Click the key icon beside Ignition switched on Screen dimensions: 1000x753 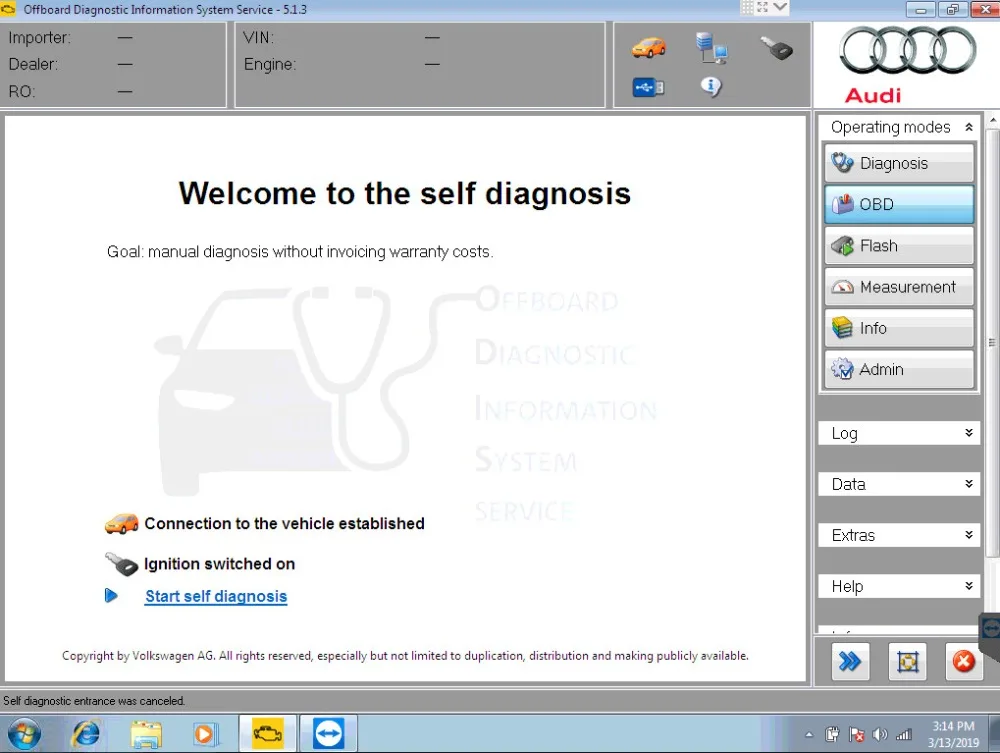pos(121,564)
